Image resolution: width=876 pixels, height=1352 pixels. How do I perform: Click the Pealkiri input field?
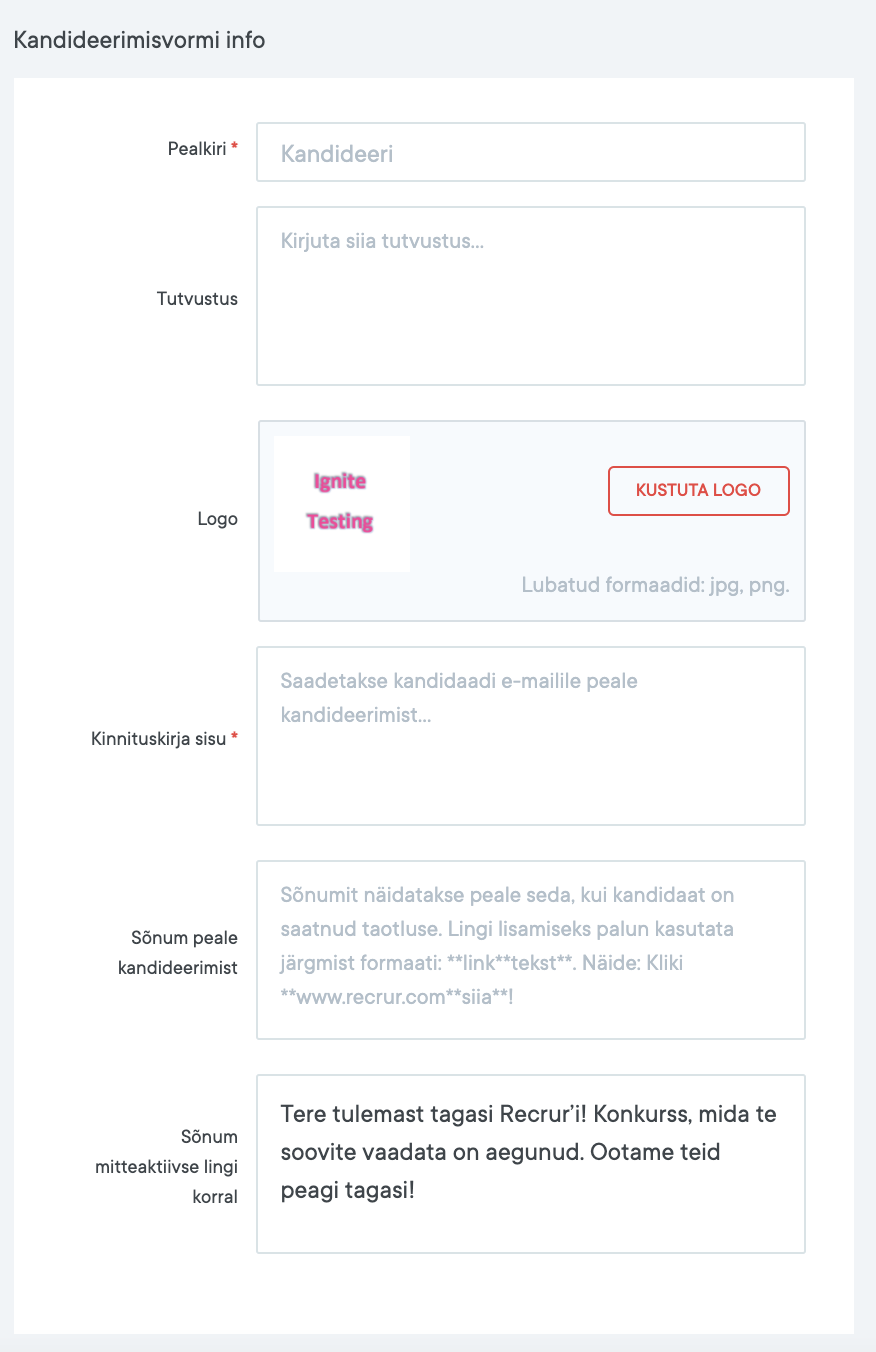[530, 153]
